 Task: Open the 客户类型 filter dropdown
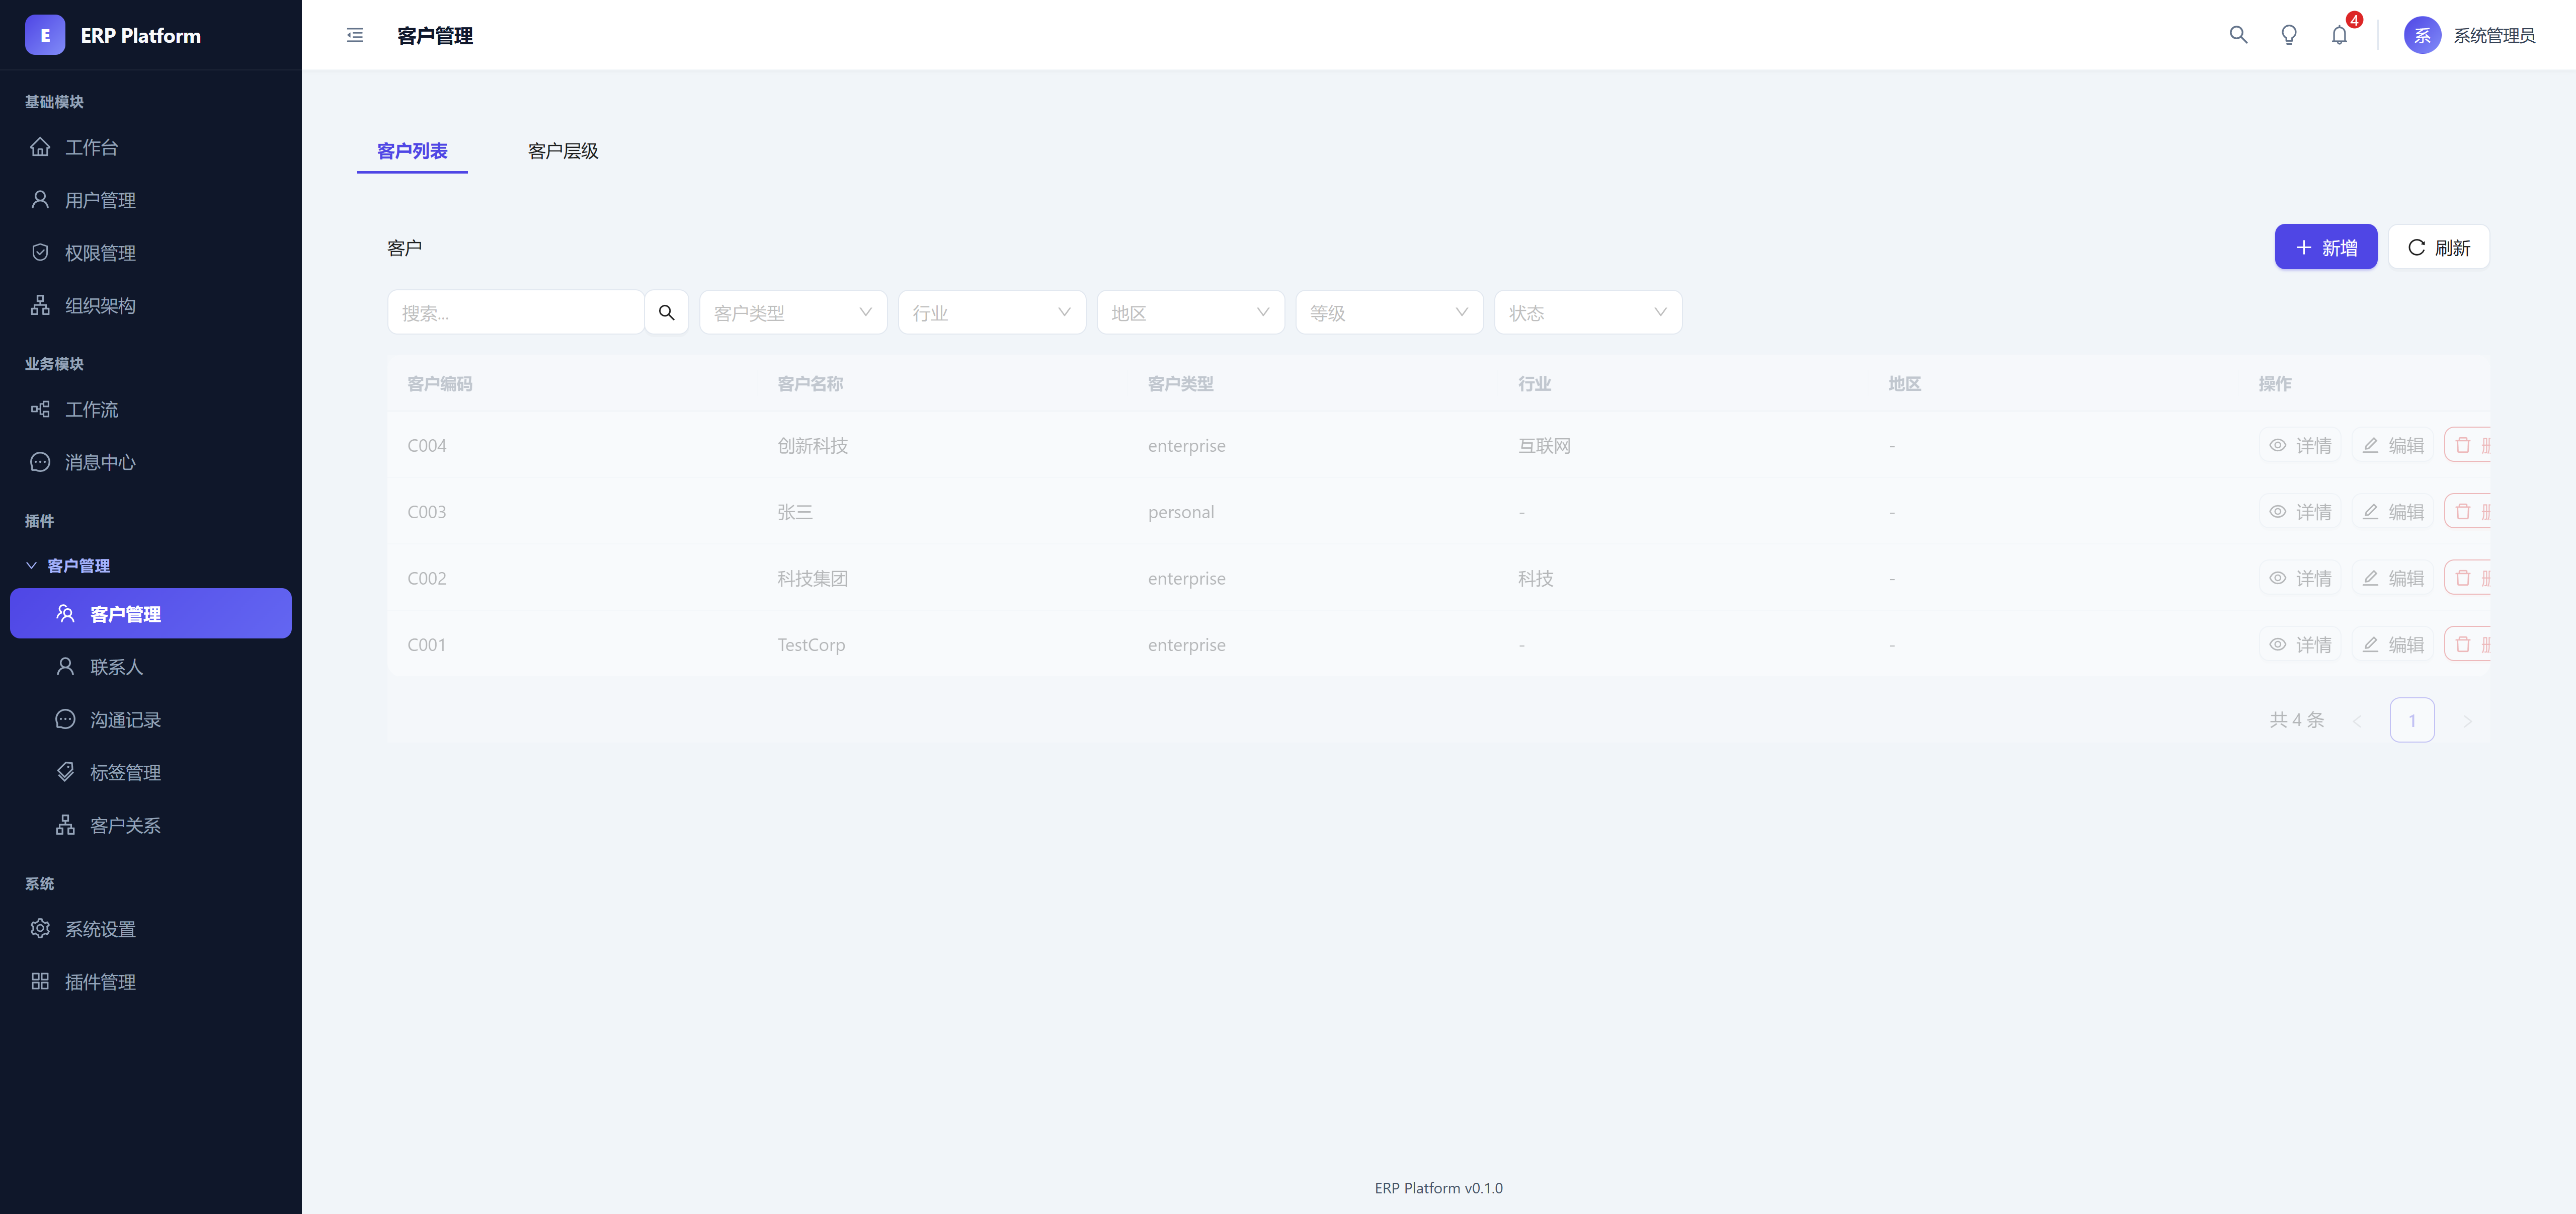792,313
